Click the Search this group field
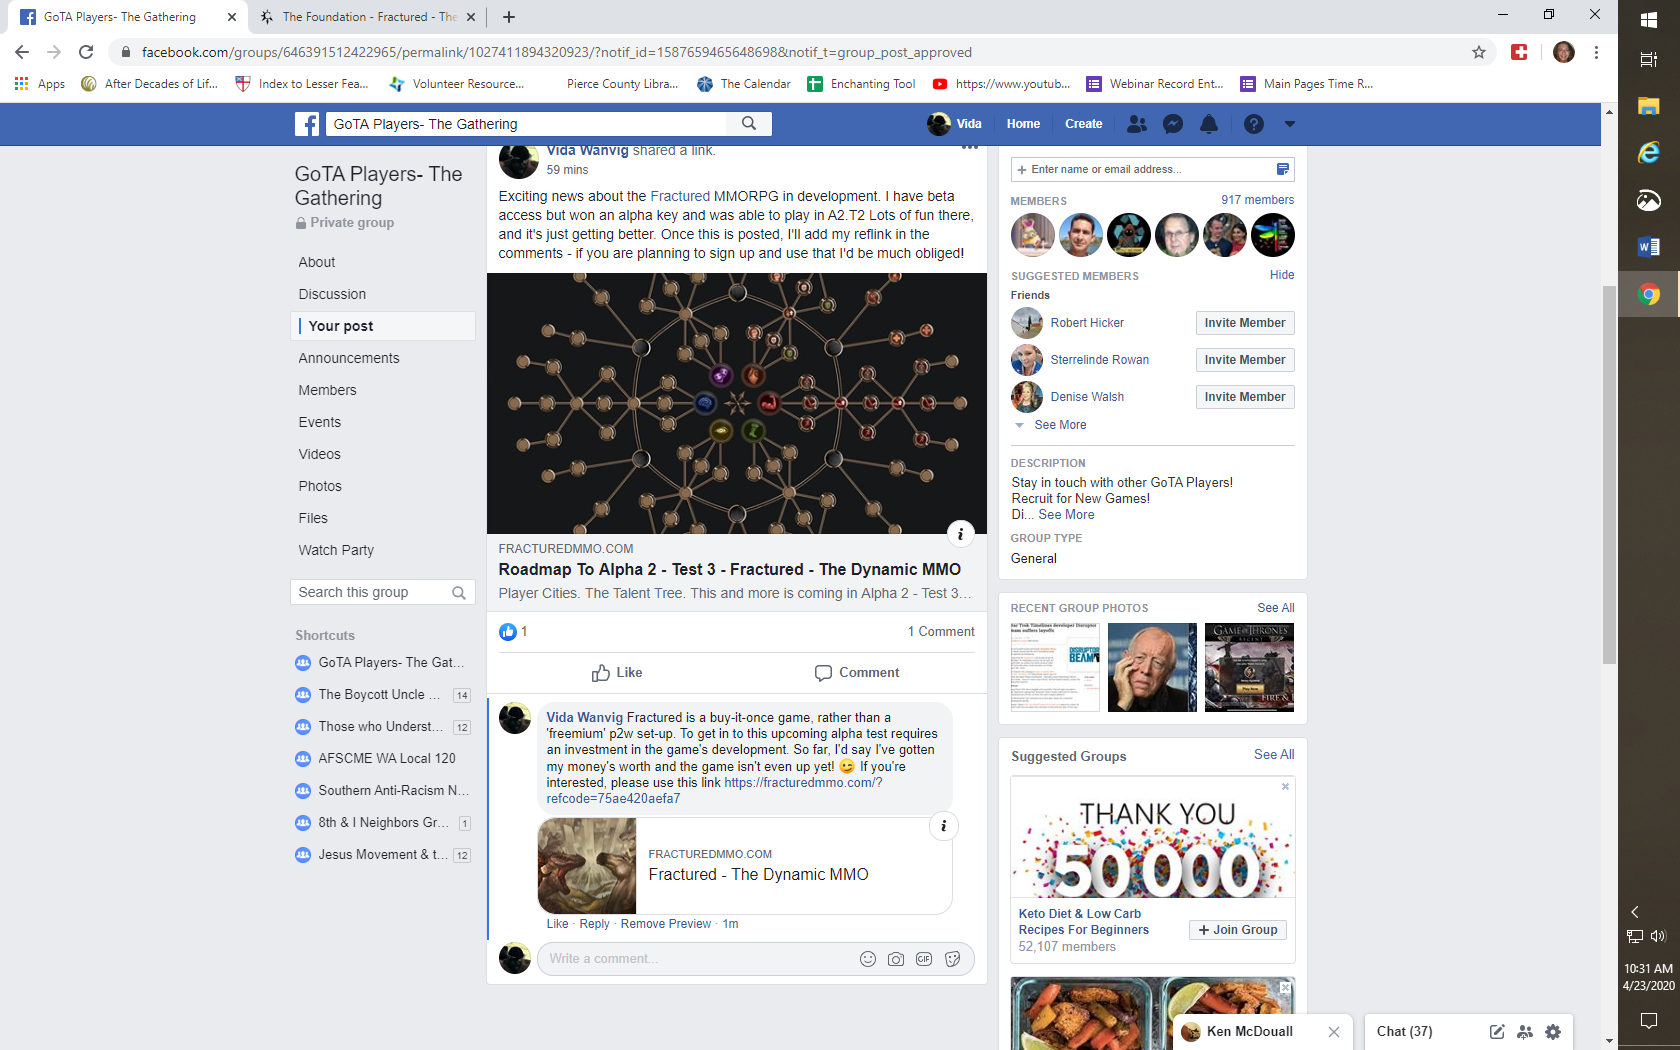 (372, 592)
